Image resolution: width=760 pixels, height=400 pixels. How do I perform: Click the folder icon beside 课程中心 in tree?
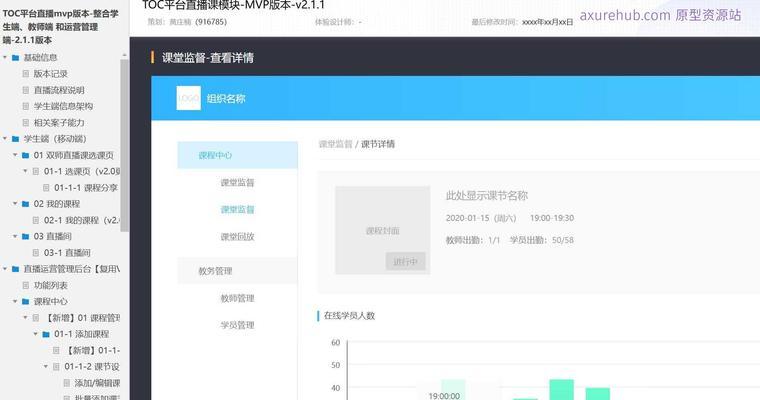tap(26, 302)
